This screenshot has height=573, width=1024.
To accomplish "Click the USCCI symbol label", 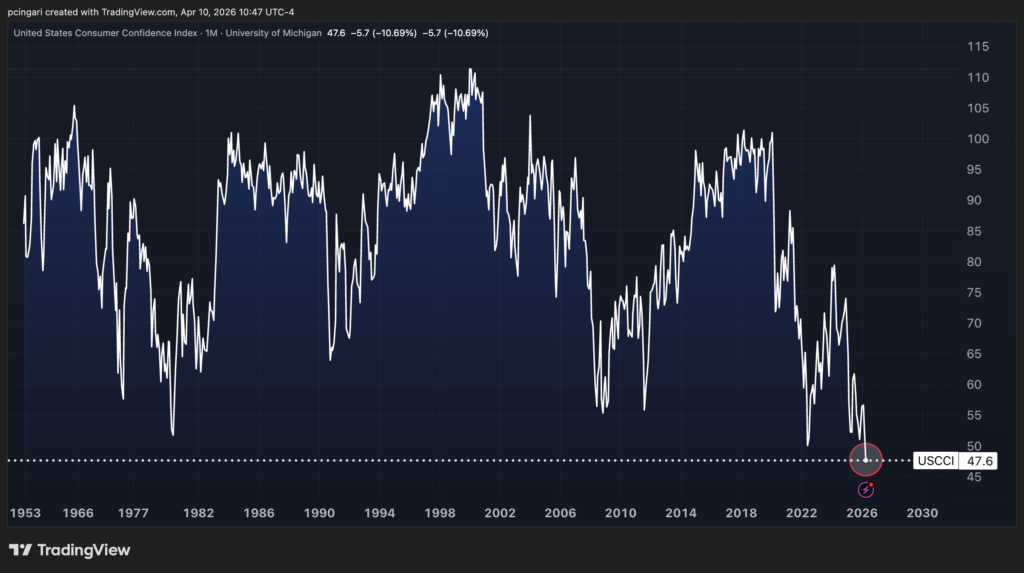I will [x=937, y=461].
